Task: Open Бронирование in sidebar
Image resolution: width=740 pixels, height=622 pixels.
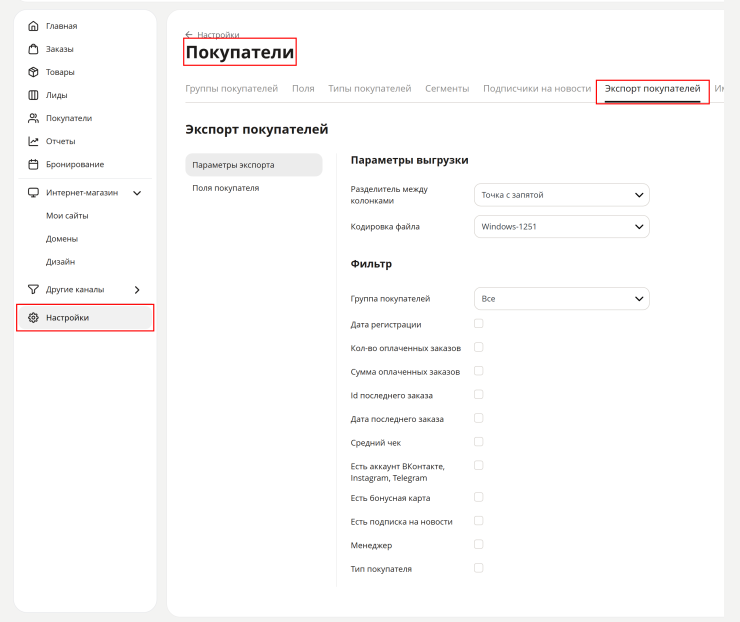Action: click(x=75, y=164)
